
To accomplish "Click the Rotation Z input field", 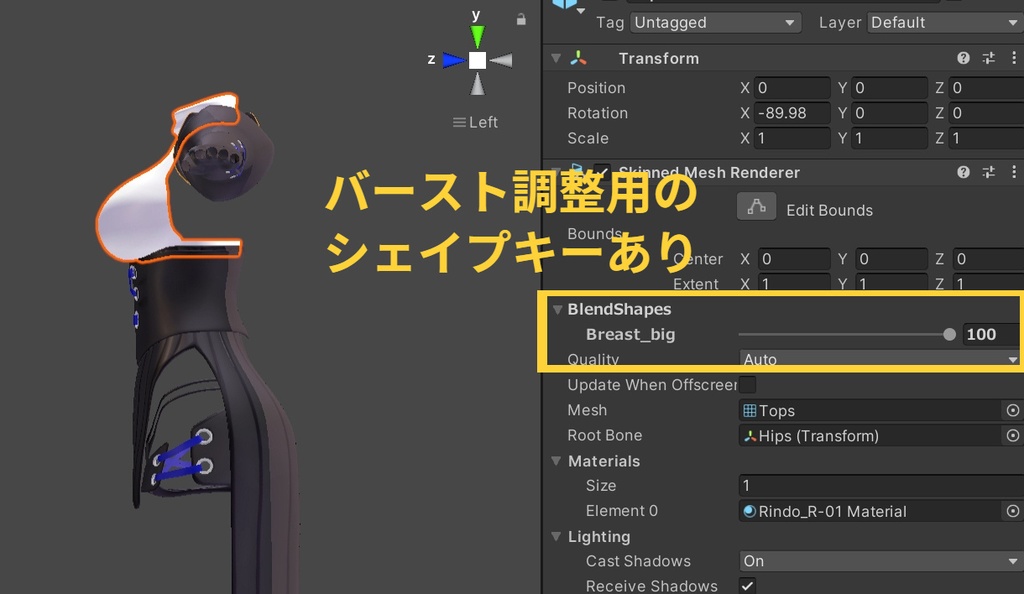I will [x=986, y=113].
